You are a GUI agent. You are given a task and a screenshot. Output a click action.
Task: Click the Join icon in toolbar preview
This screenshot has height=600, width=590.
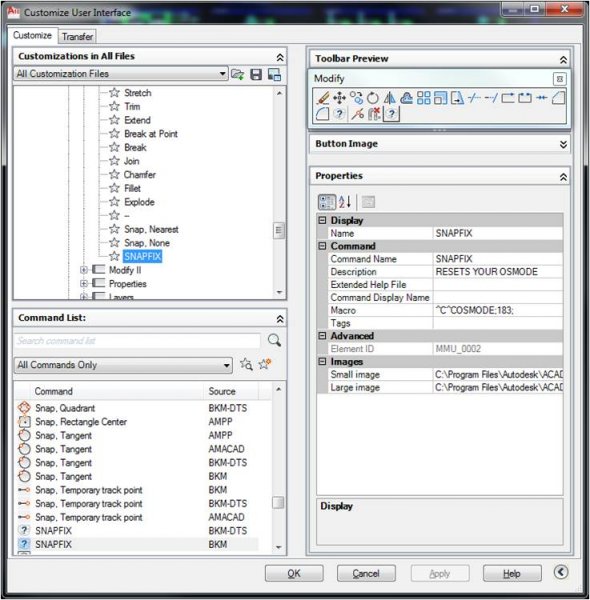point(542,98)
